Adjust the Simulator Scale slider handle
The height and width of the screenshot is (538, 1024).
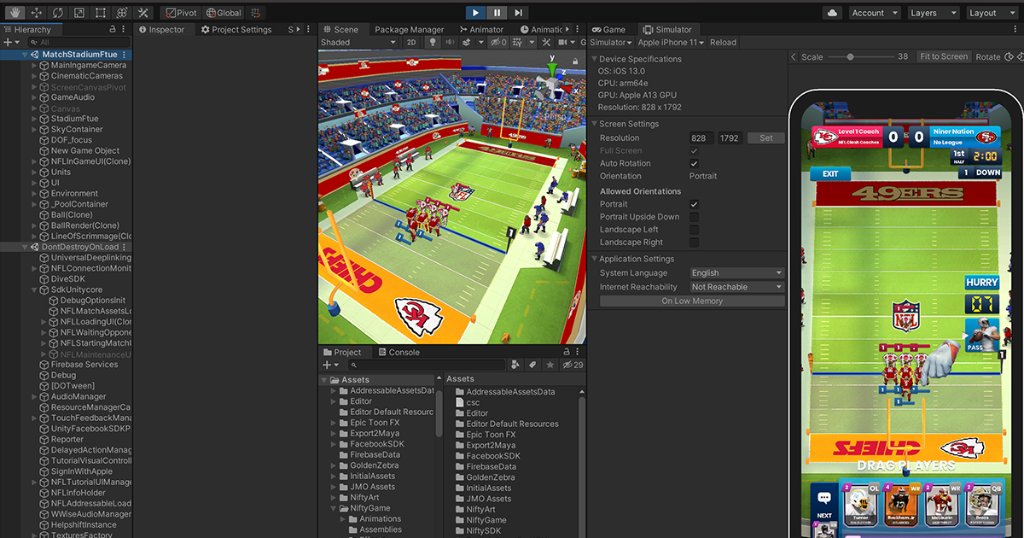(x=850, y=57)
